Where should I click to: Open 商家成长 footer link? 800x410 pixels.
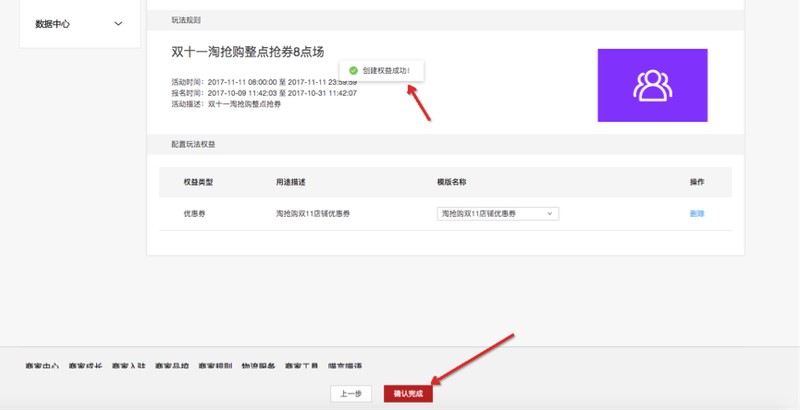click(x=86, y=366)
